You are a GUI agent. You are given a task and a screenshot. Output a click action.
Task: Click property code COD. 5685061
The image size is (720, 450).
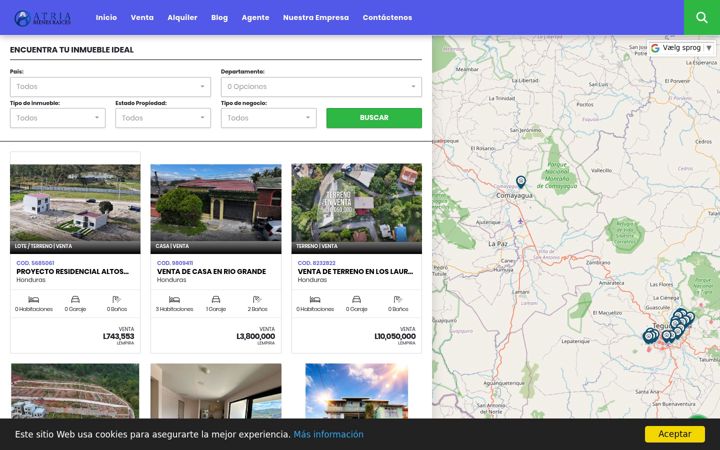point(35,263)
